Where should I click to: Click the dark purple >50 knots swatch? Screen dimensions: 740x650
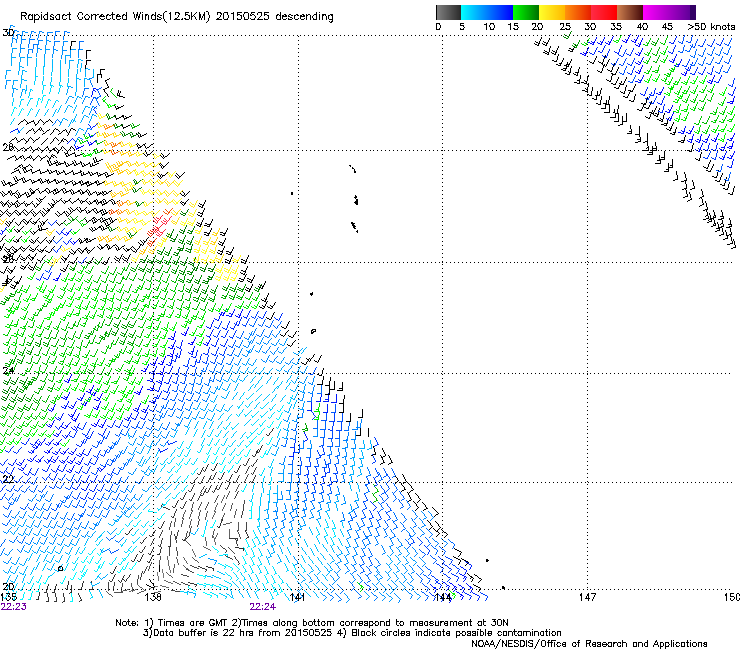point(693,12)
